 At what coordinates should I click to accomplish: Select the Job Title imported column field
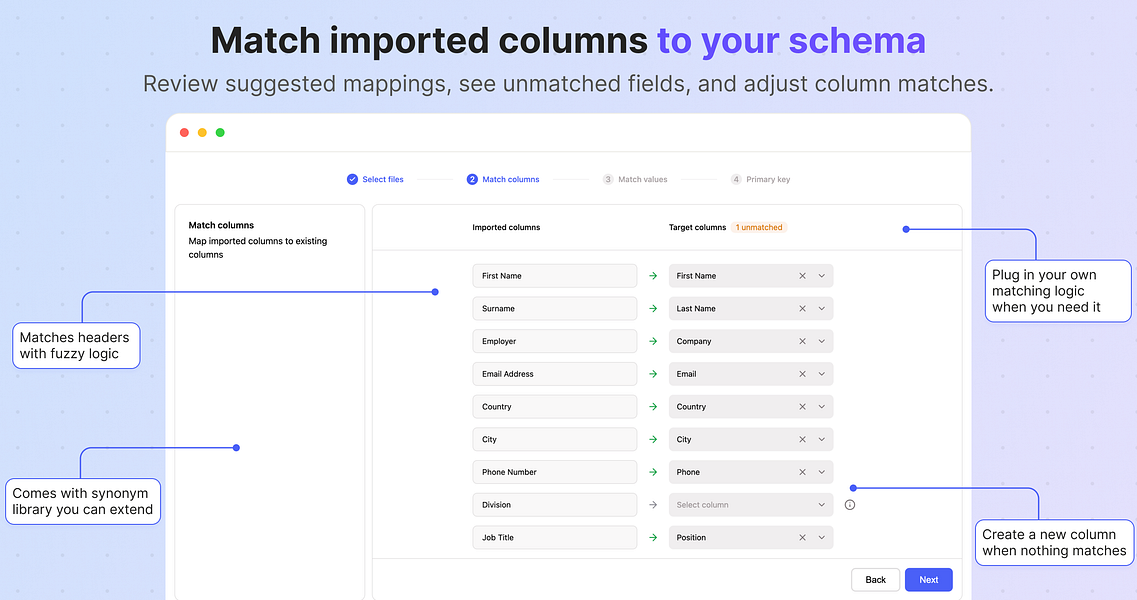pyautogui.click(x=555, y=538)
